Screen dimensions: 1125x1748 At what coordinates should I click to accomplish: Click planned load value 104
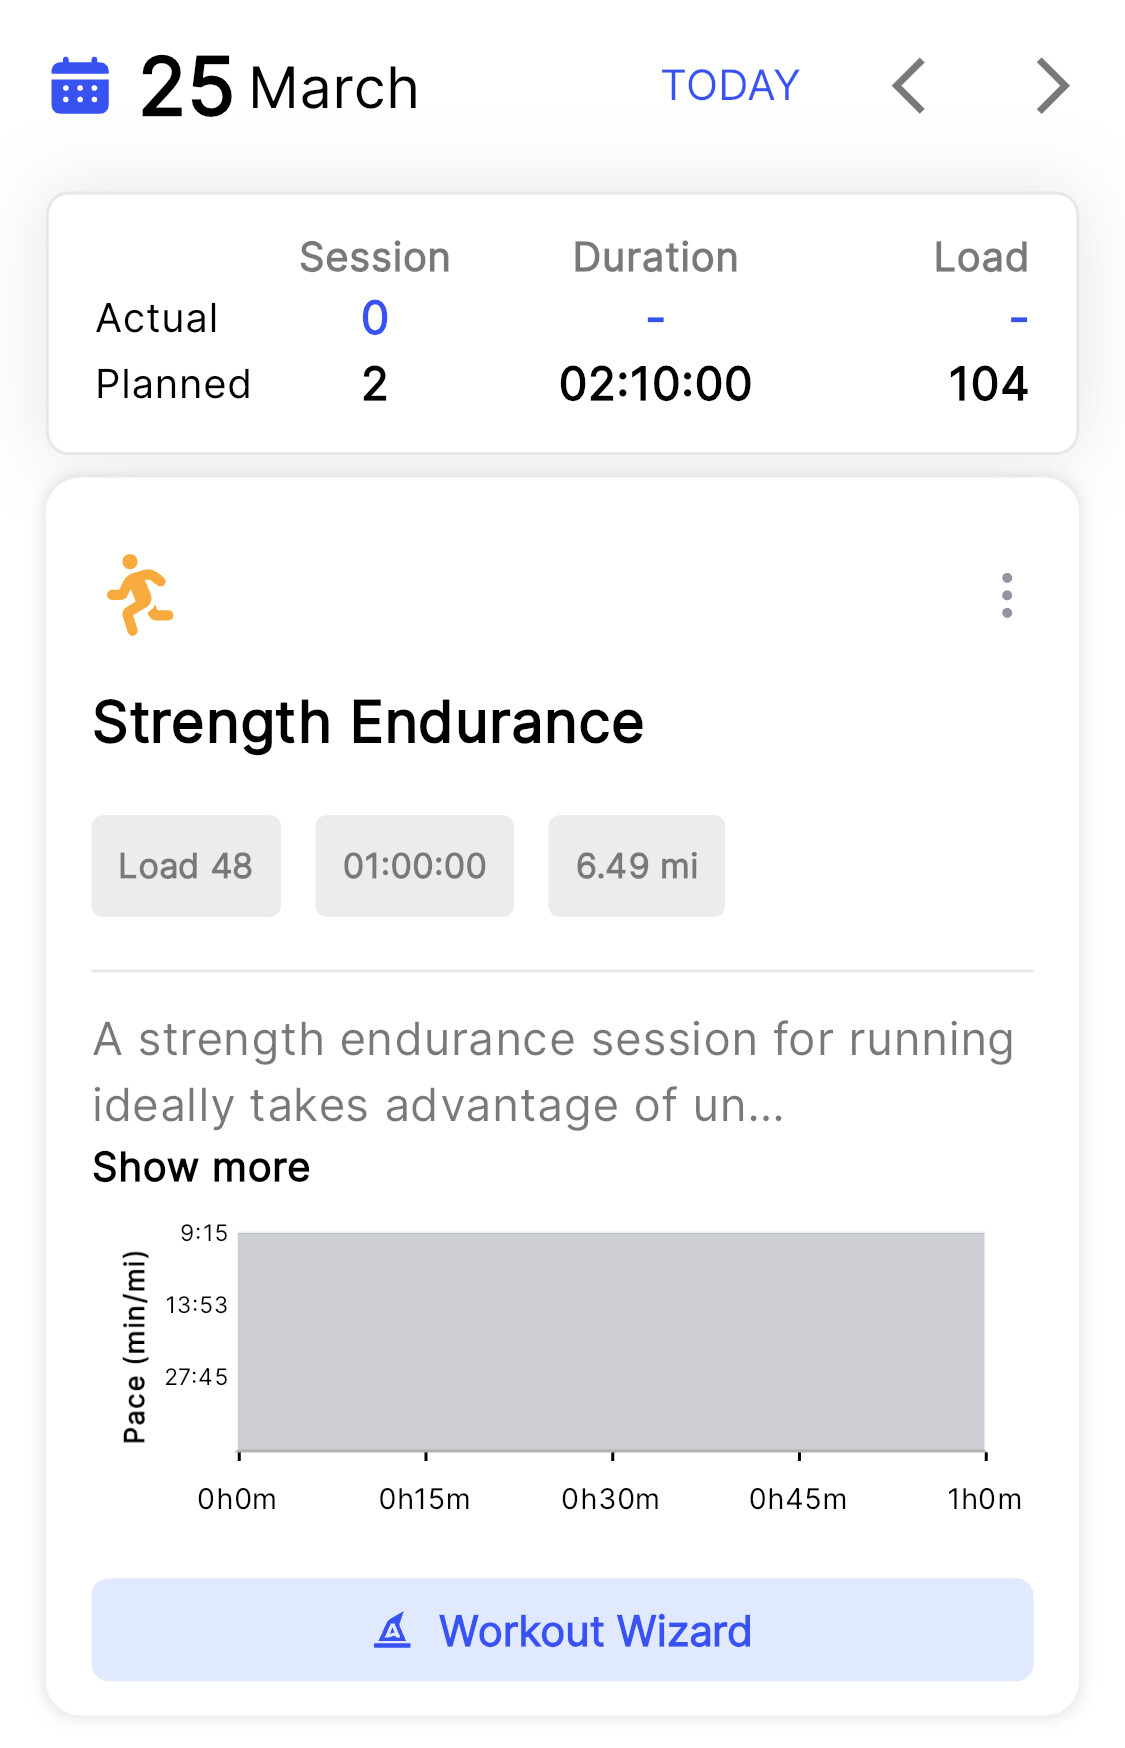(987, 384)
